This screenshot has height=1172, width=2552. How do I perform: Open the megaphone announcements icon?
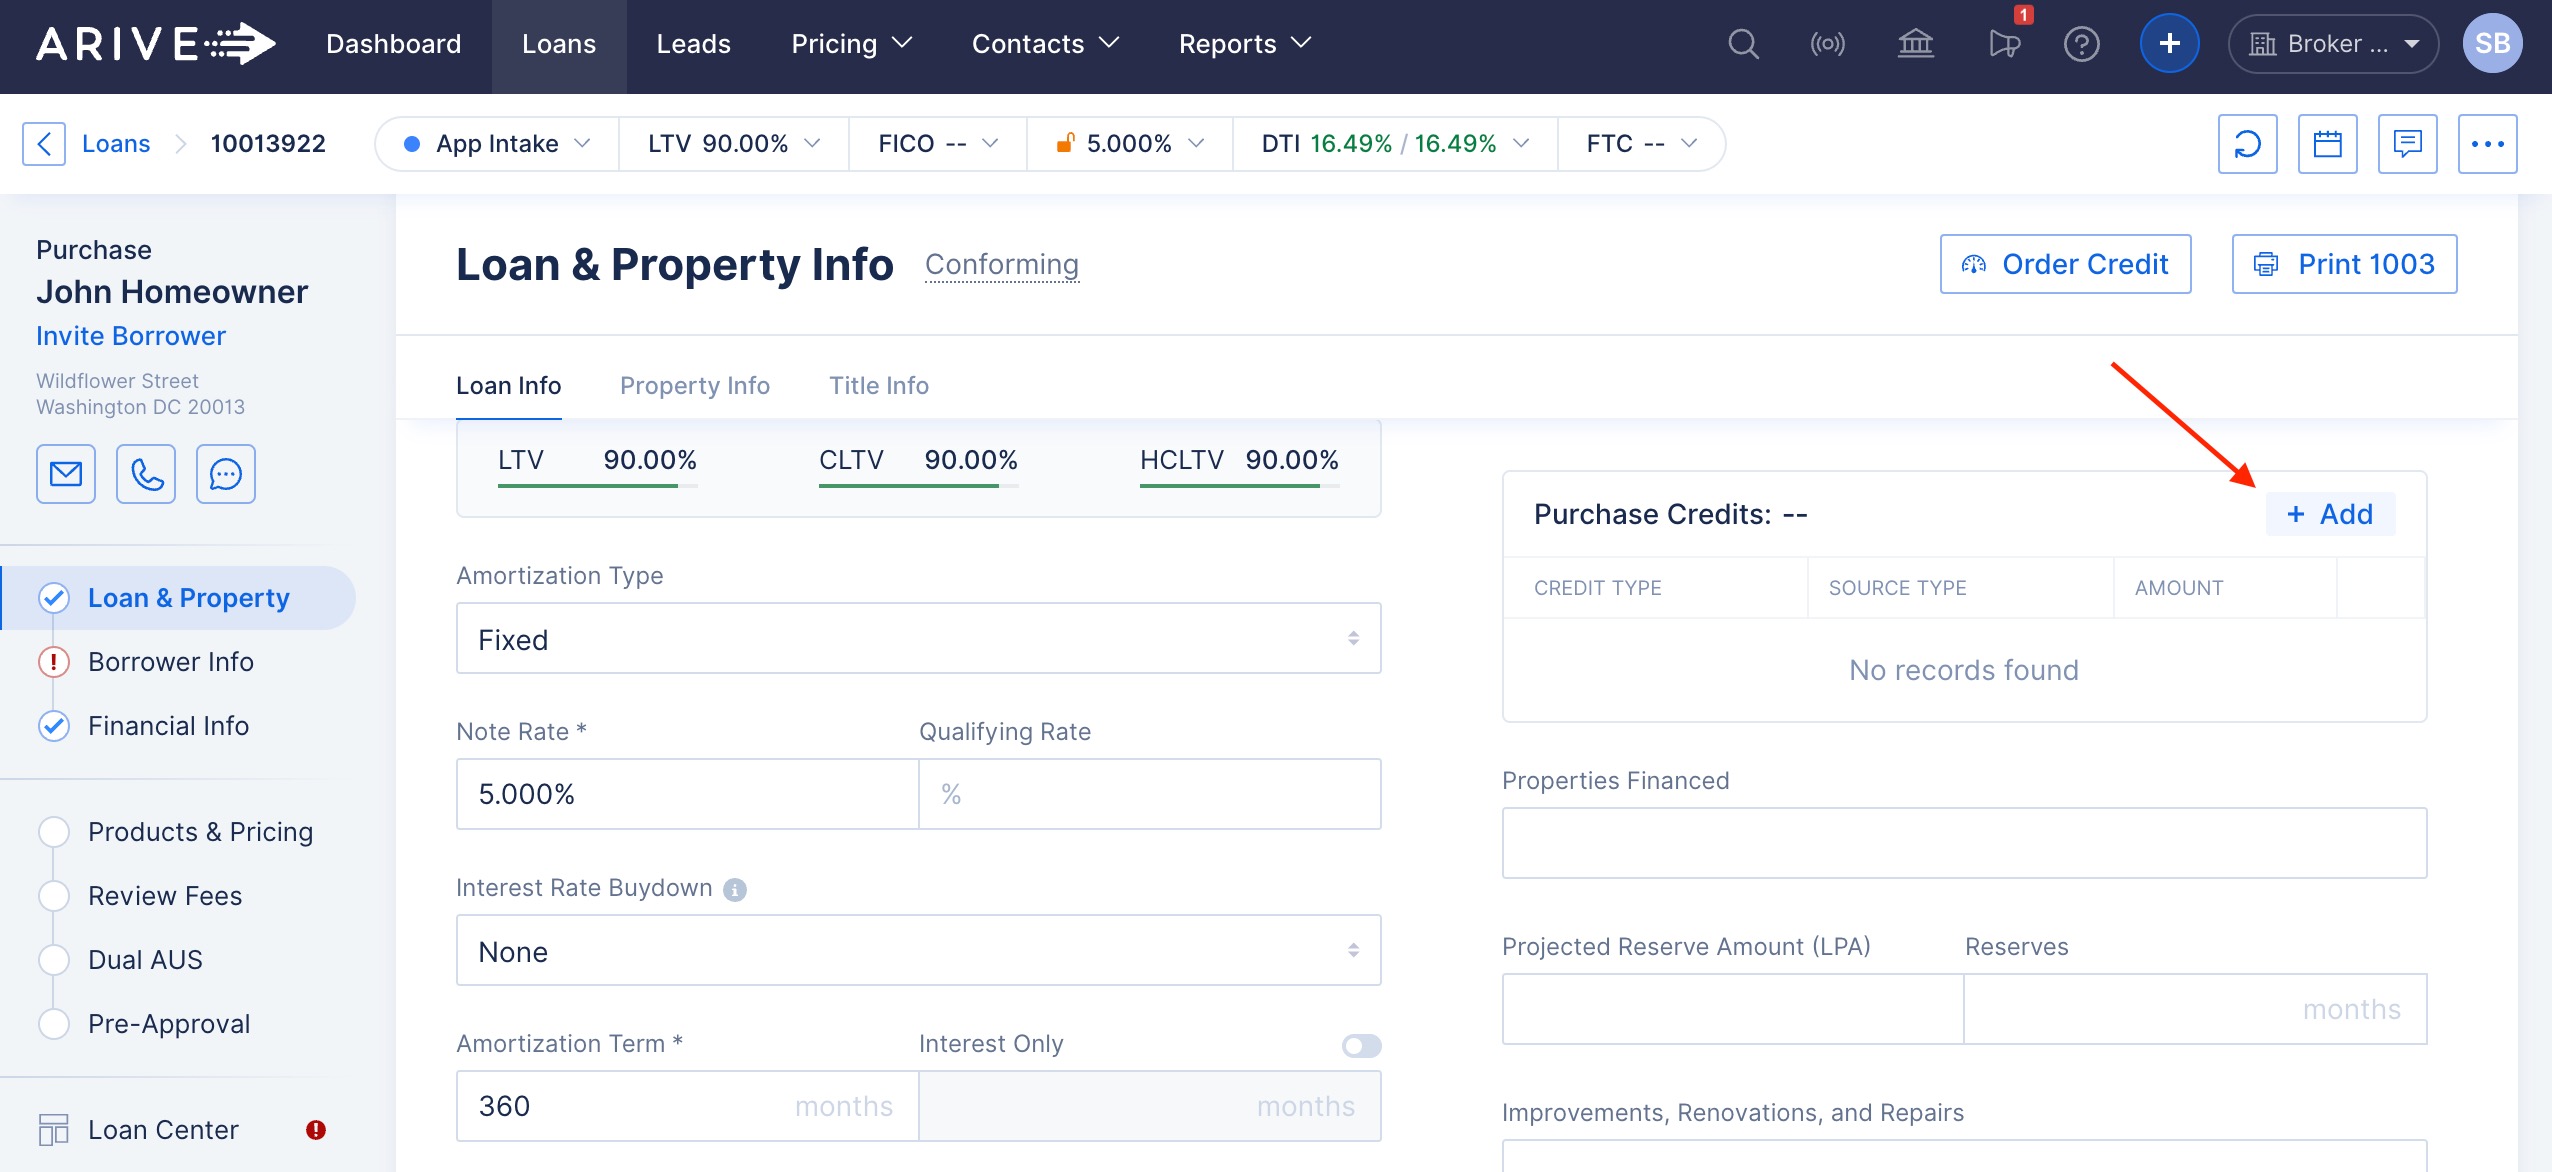[2003, 44]
